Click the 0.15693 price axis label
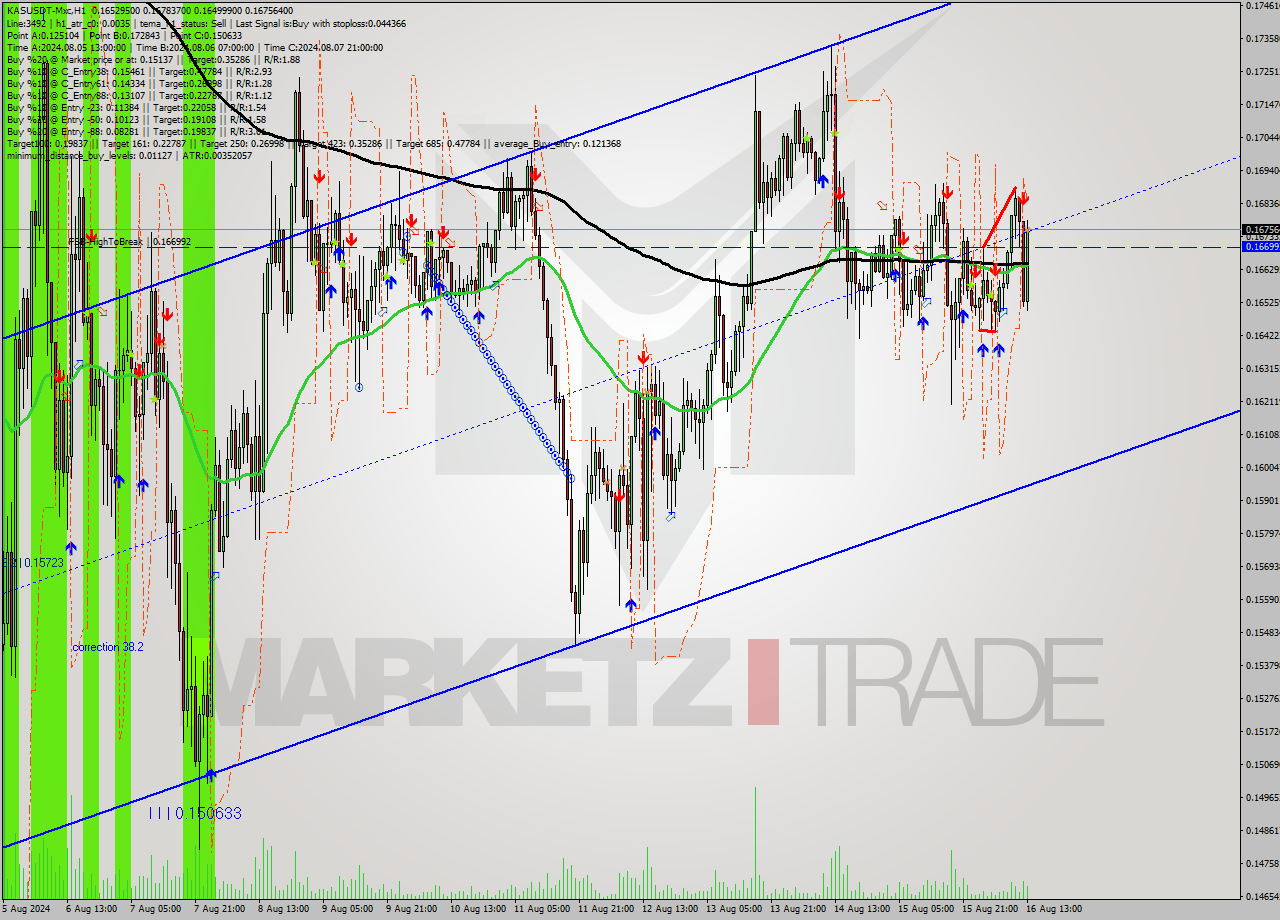The height and width of the screenshot is (920, 1280). pyautogui.click(x=1262, y=567)
